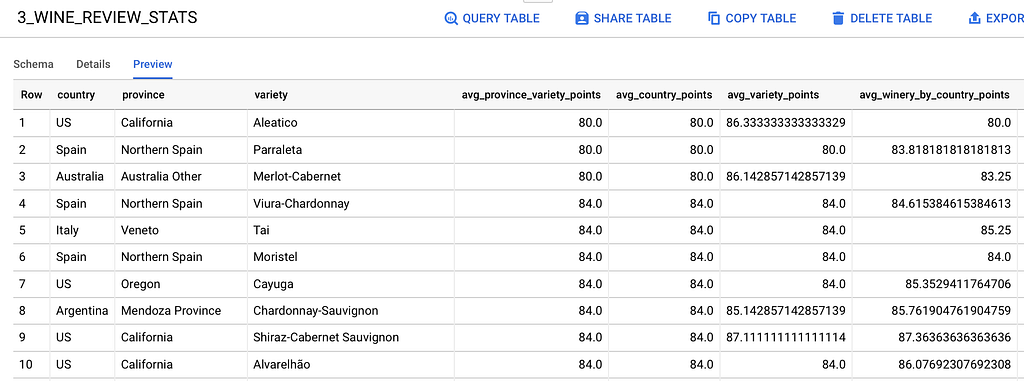The width and height of the screenshot is (1024, 381).
Task: Click row number 5
Action: [x=22, y=230]
